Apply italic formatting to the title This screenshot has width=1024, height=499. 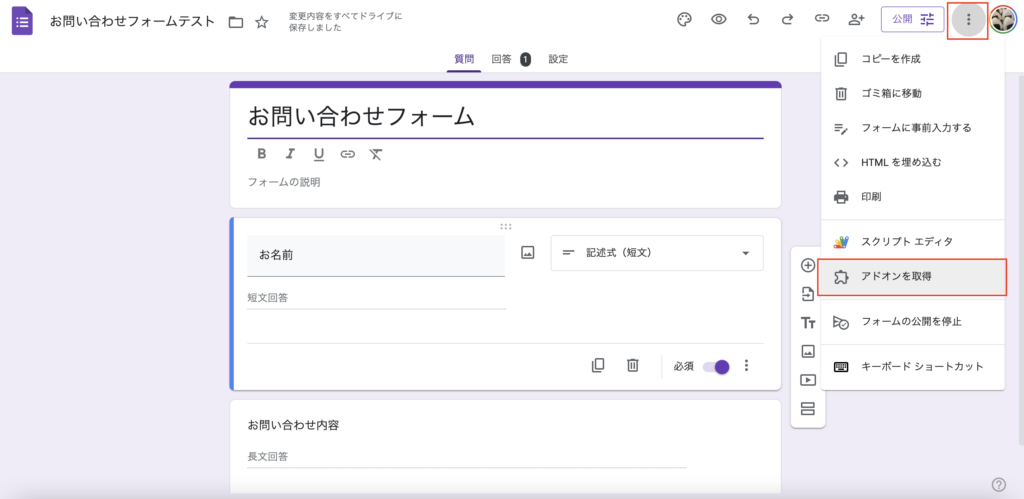click(291, 154)
